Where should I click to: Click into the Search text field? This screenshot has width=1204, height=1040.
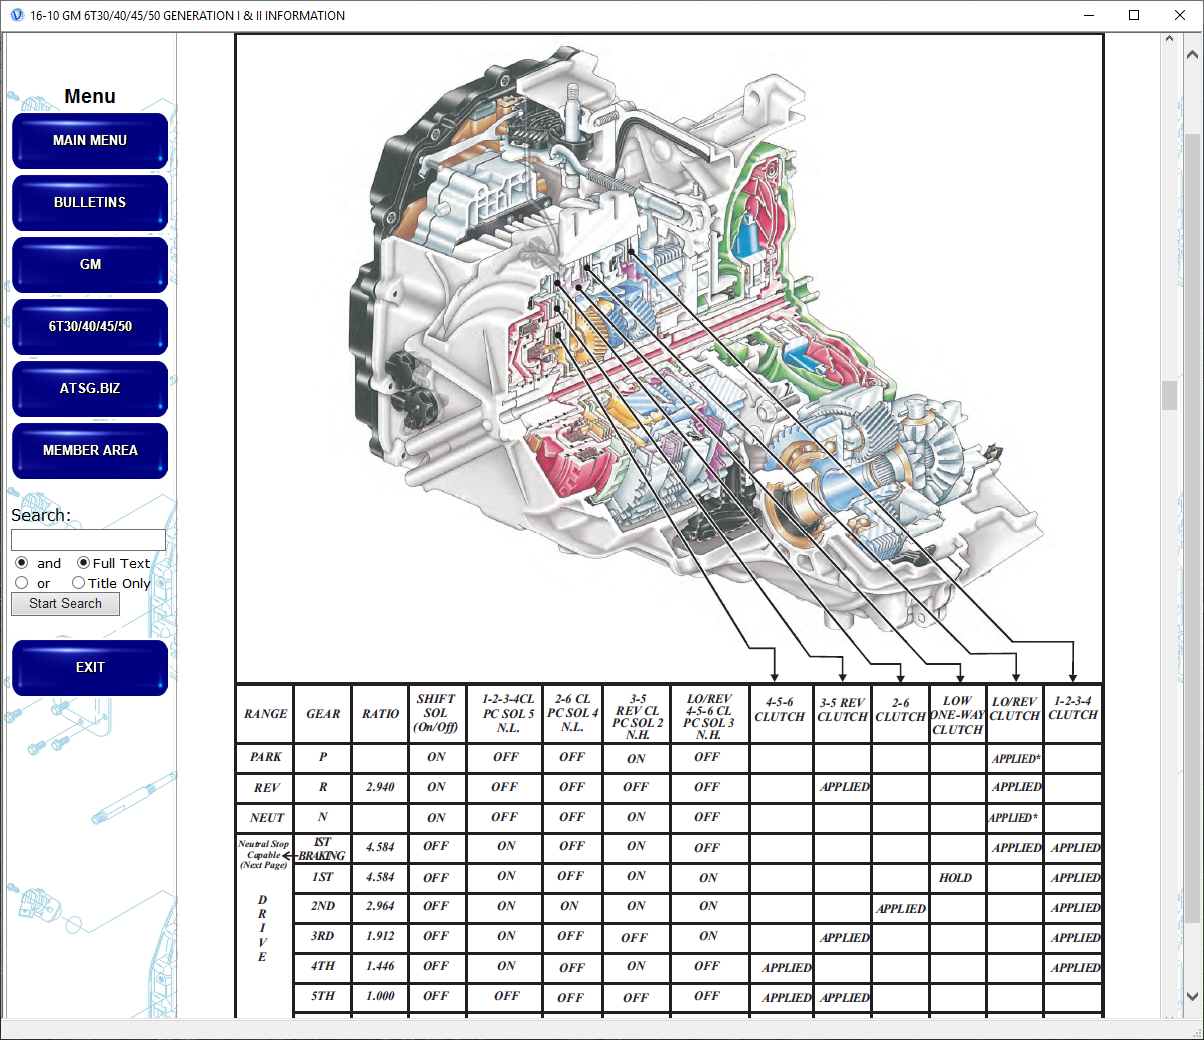pos(88,540)
